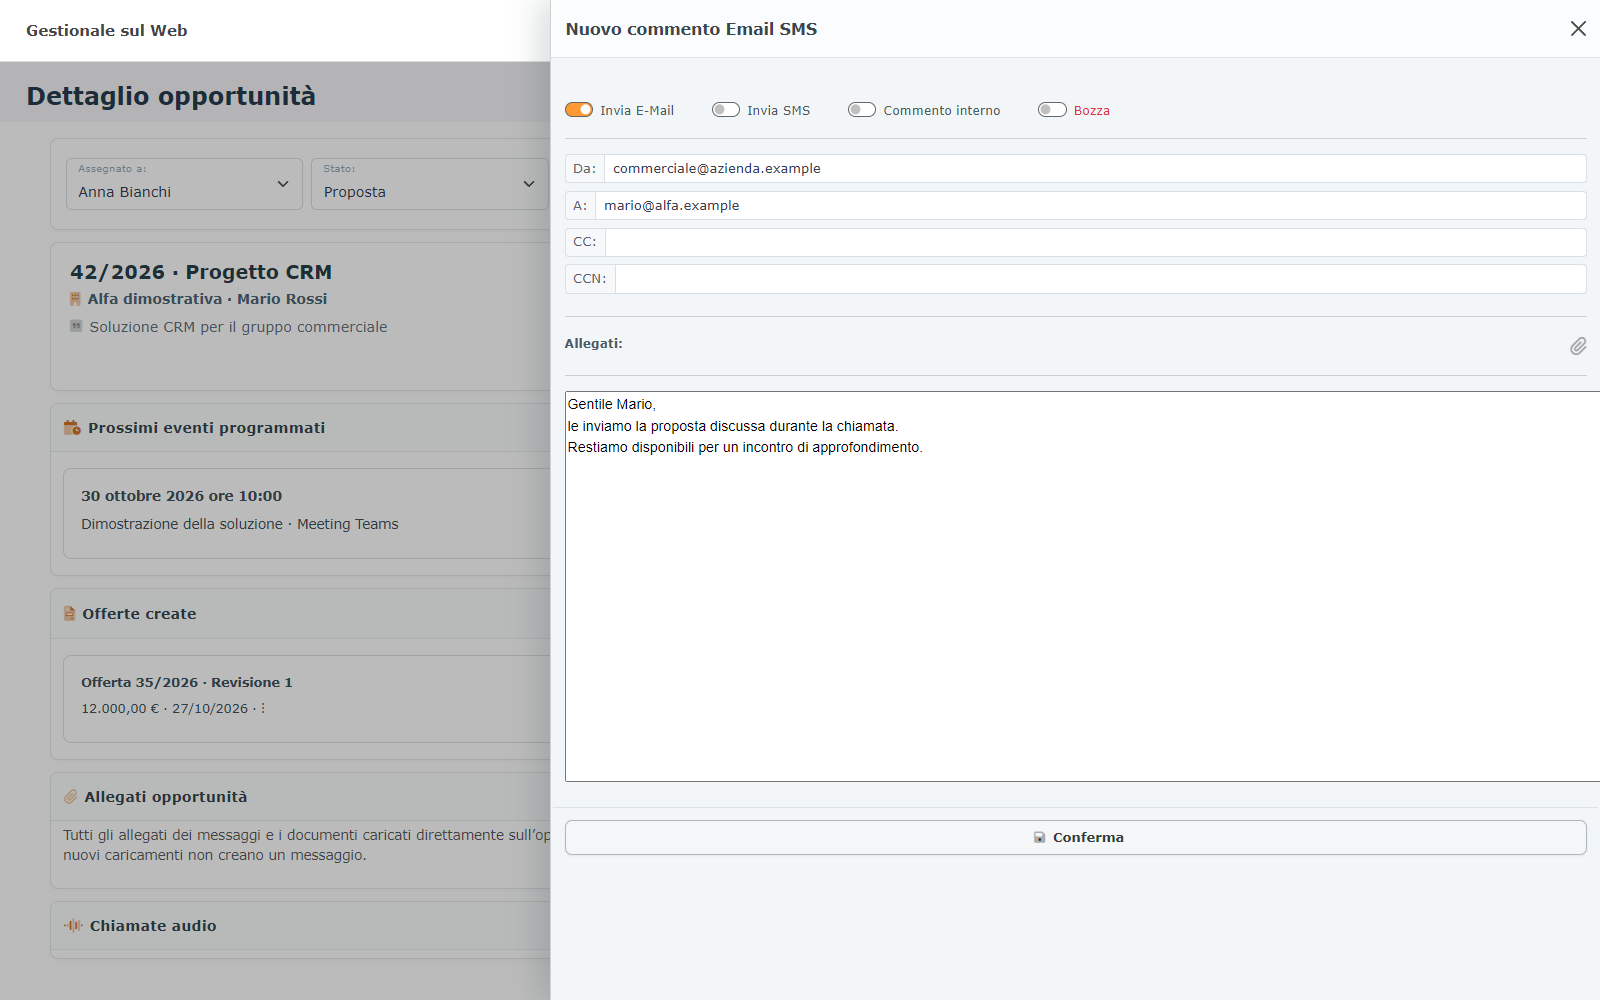The image size is (1600, 1000).
Task: Click the Da sender email field
Action: (x=1095, y=168)
